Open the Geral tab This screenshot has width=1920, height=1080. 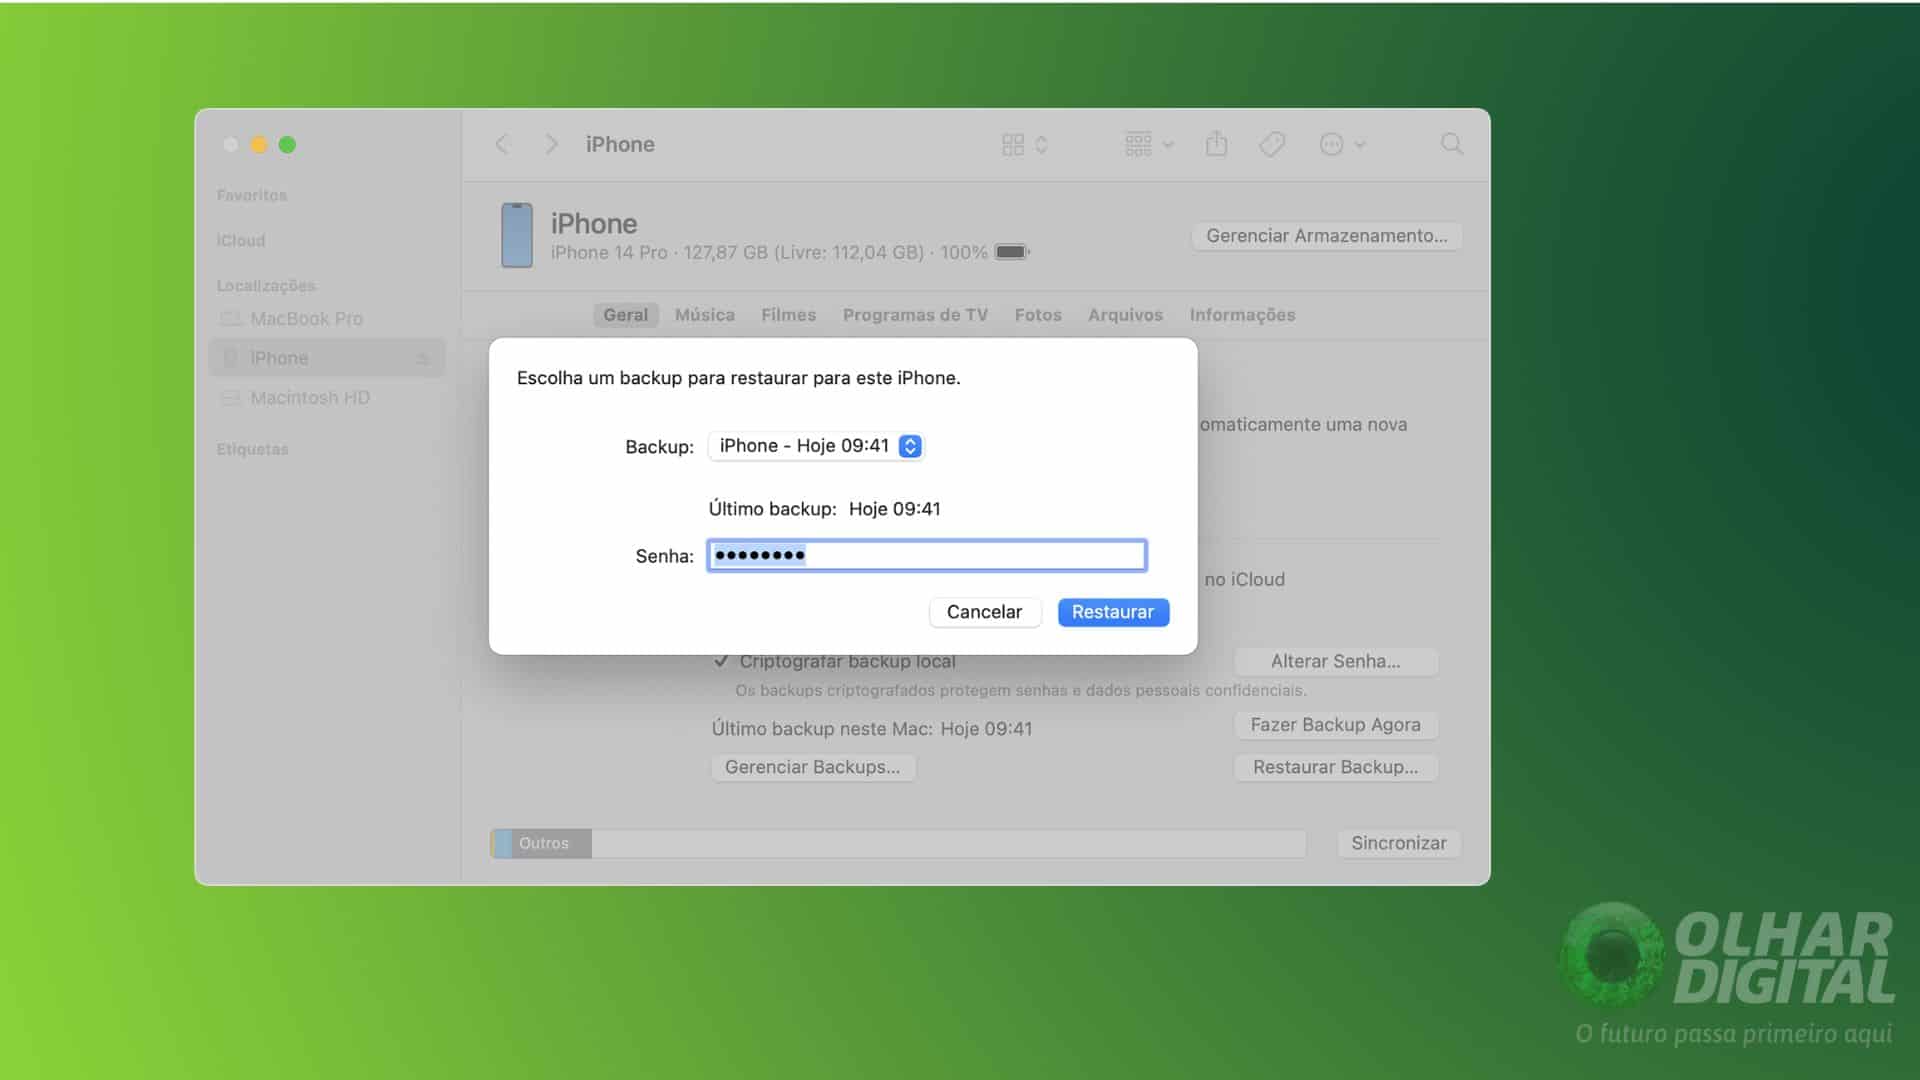pos(626,315)
